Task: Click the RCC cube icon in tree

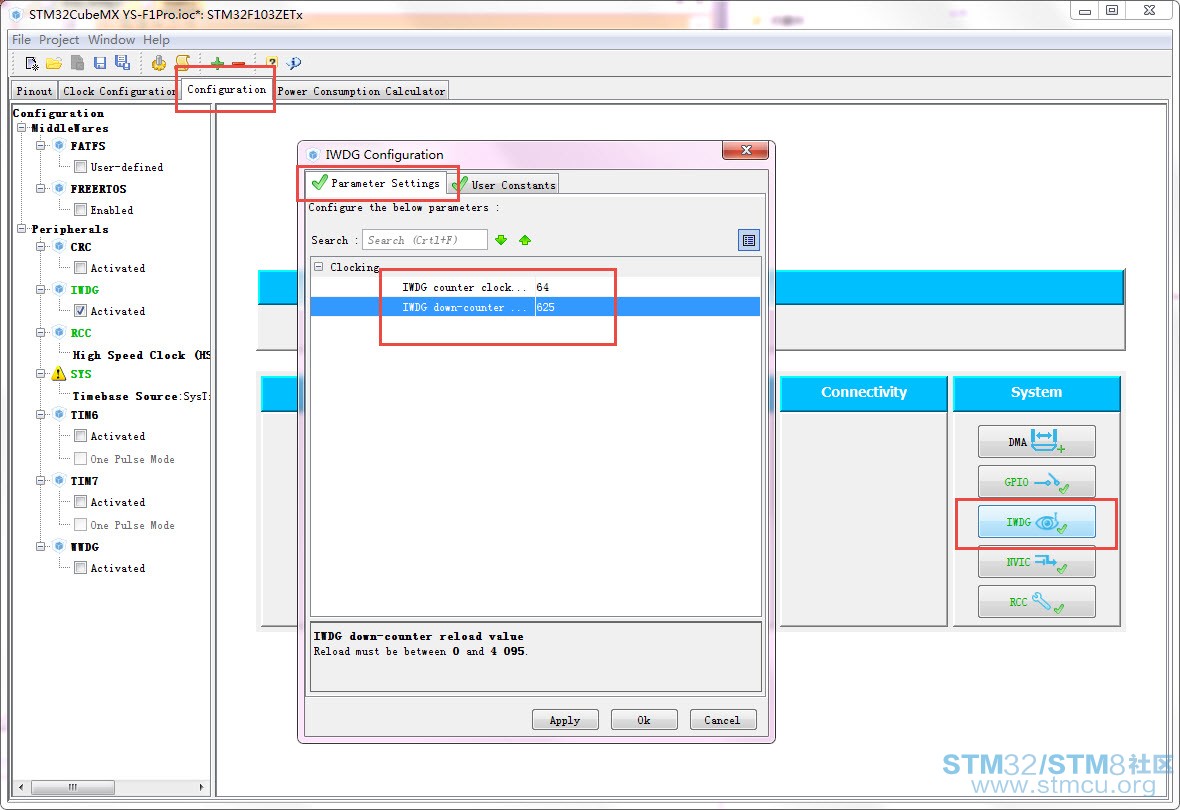Action: click(x=59, y=332)
